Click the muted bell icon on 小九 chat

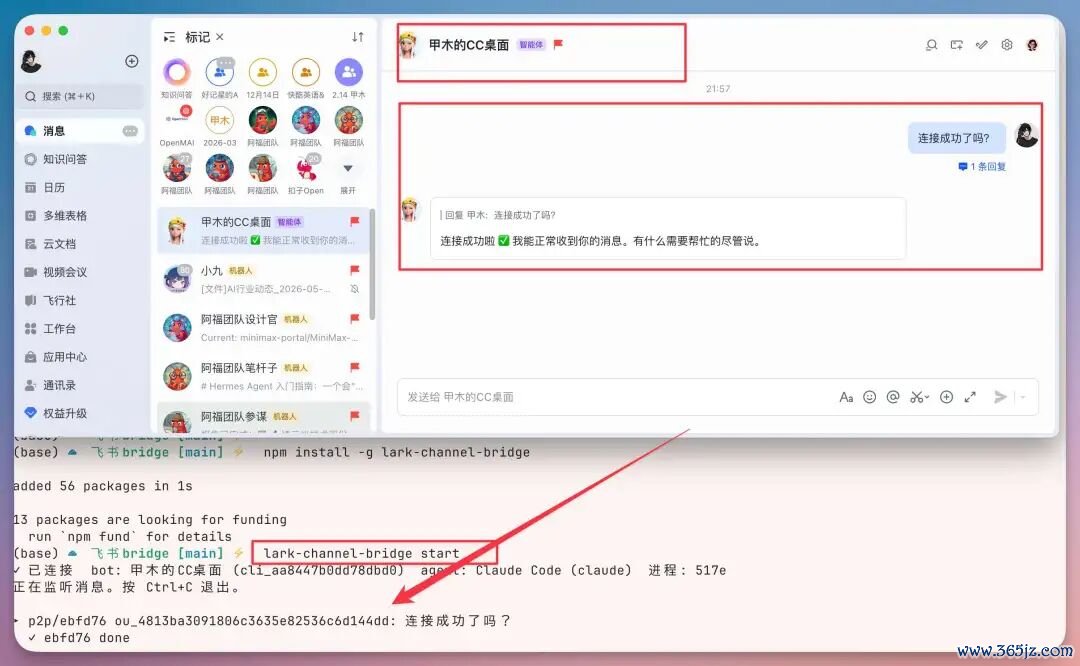pyautogui.click(x=354, y=289)
